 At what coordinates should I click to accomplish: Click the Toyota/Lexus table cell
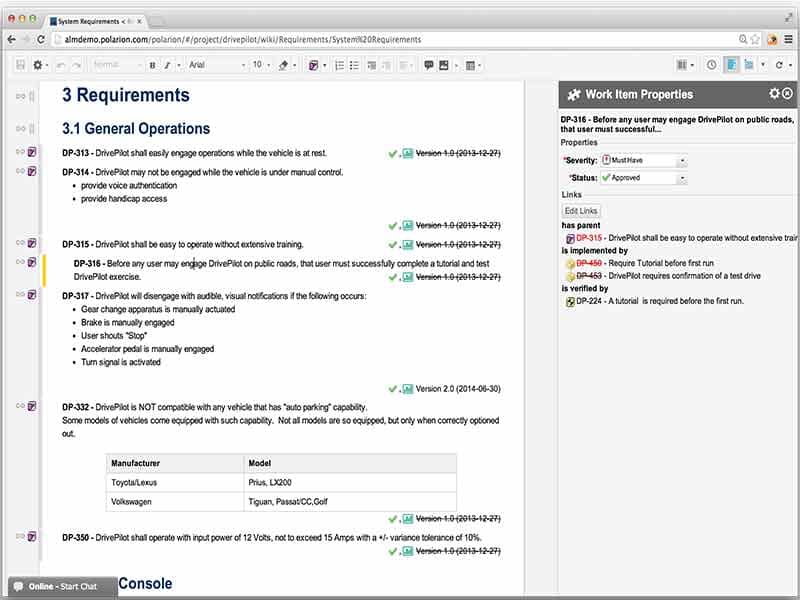tap(175, 483)
